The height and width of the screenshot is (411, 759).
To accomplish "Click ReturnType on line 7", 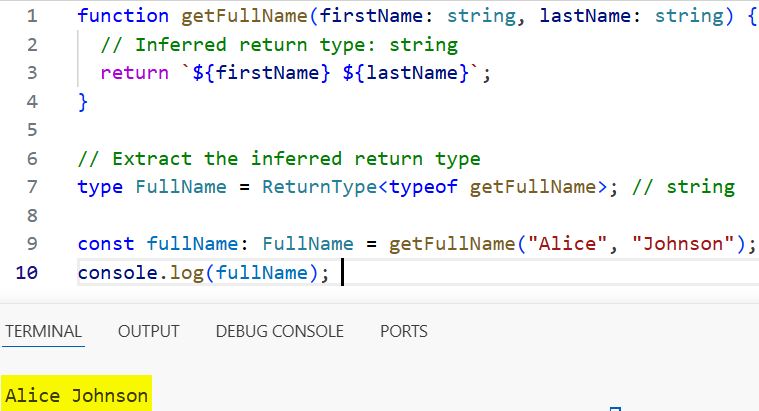I will point(319,187).
